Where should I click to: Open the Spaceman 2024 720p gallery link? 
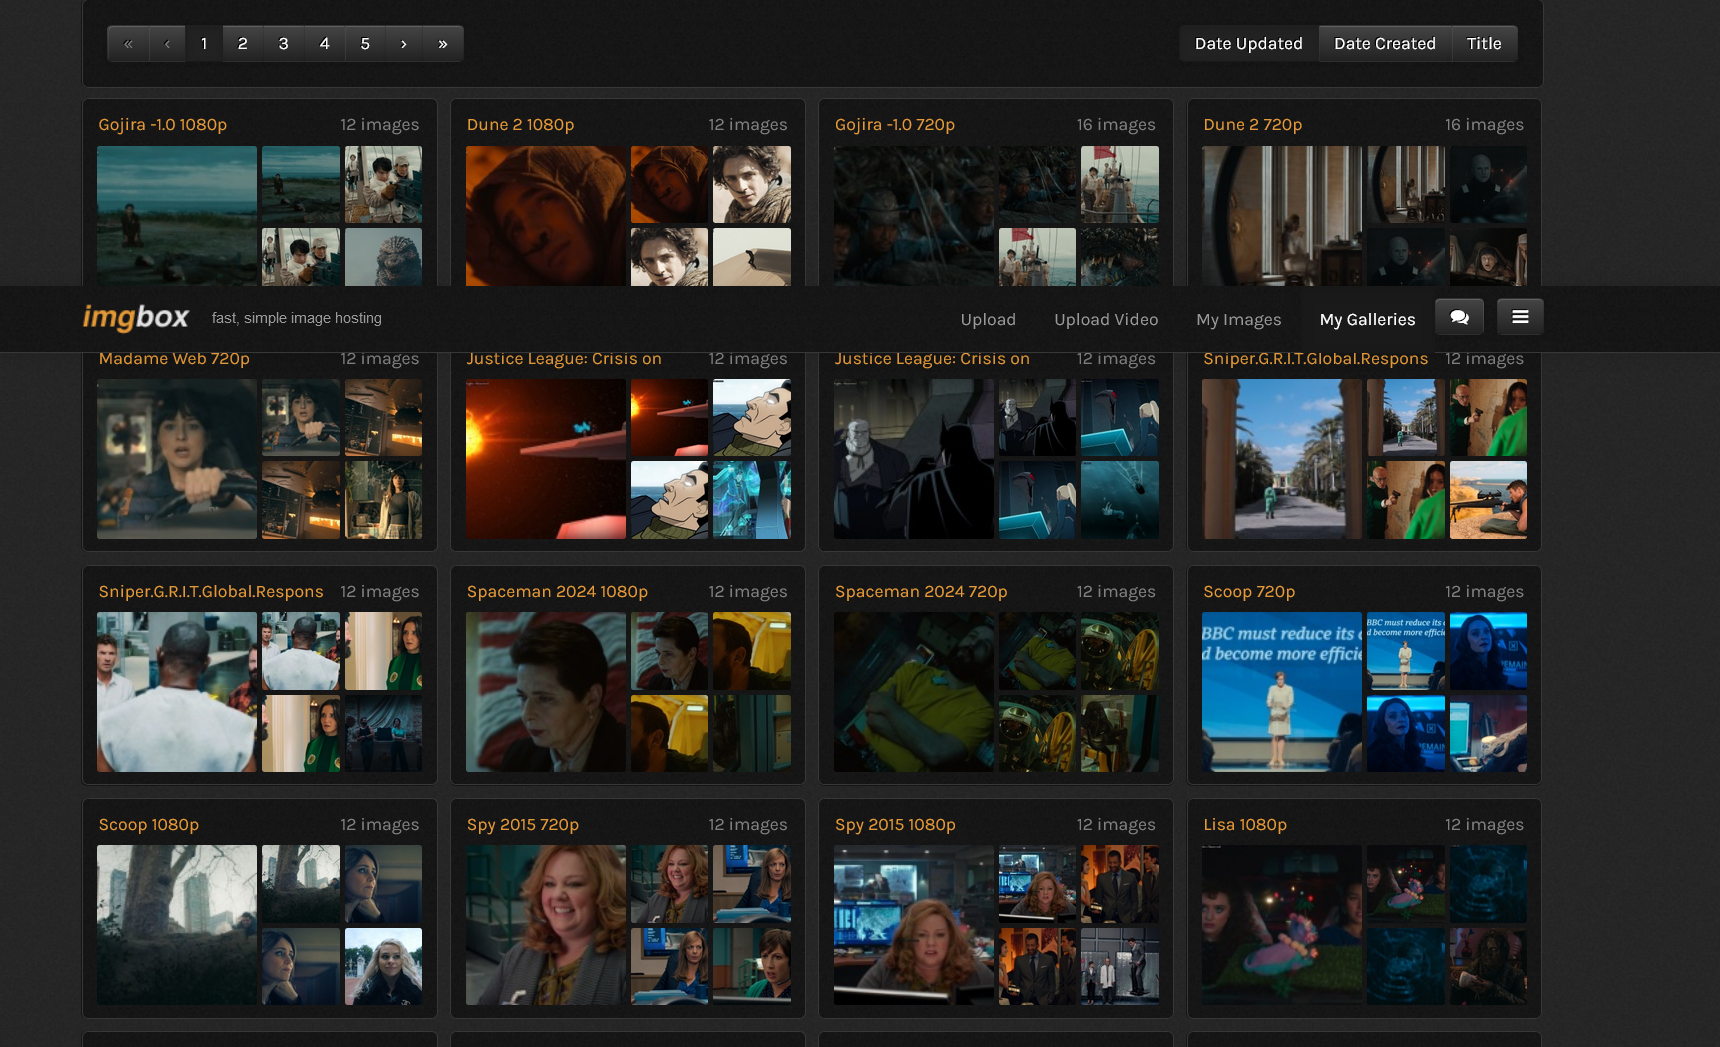[x=920, y=592]
